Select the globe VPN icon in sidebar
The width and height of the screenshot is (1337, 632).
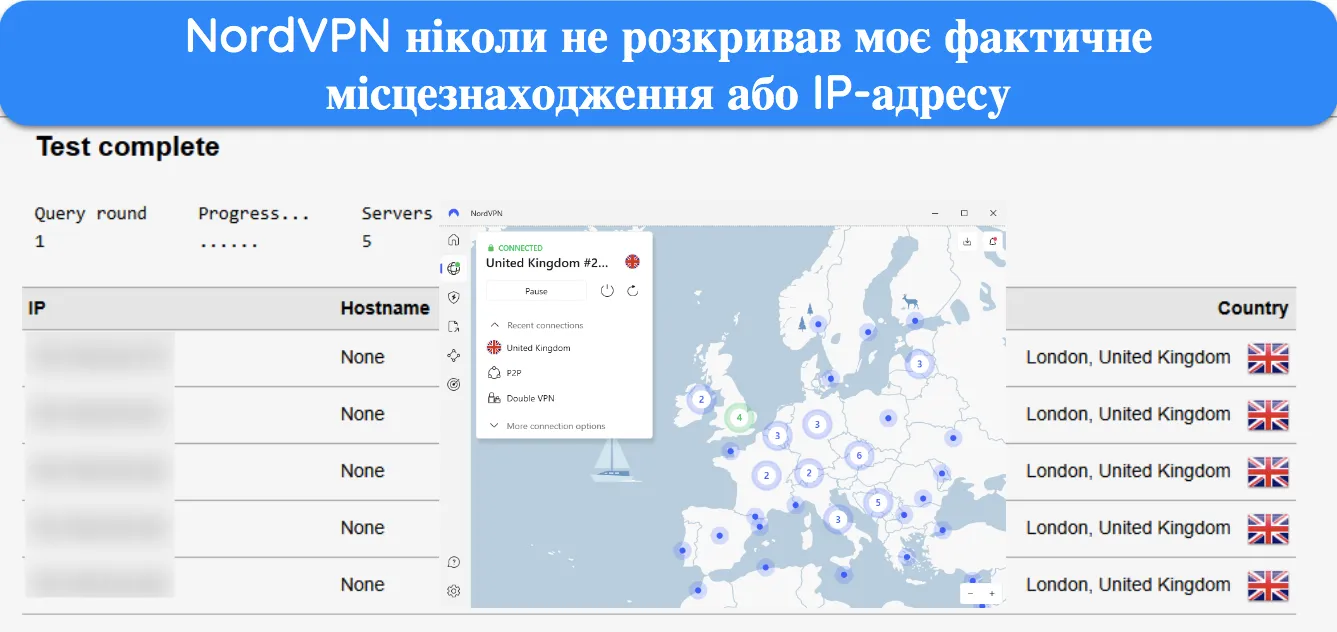(x=454, y=268)
